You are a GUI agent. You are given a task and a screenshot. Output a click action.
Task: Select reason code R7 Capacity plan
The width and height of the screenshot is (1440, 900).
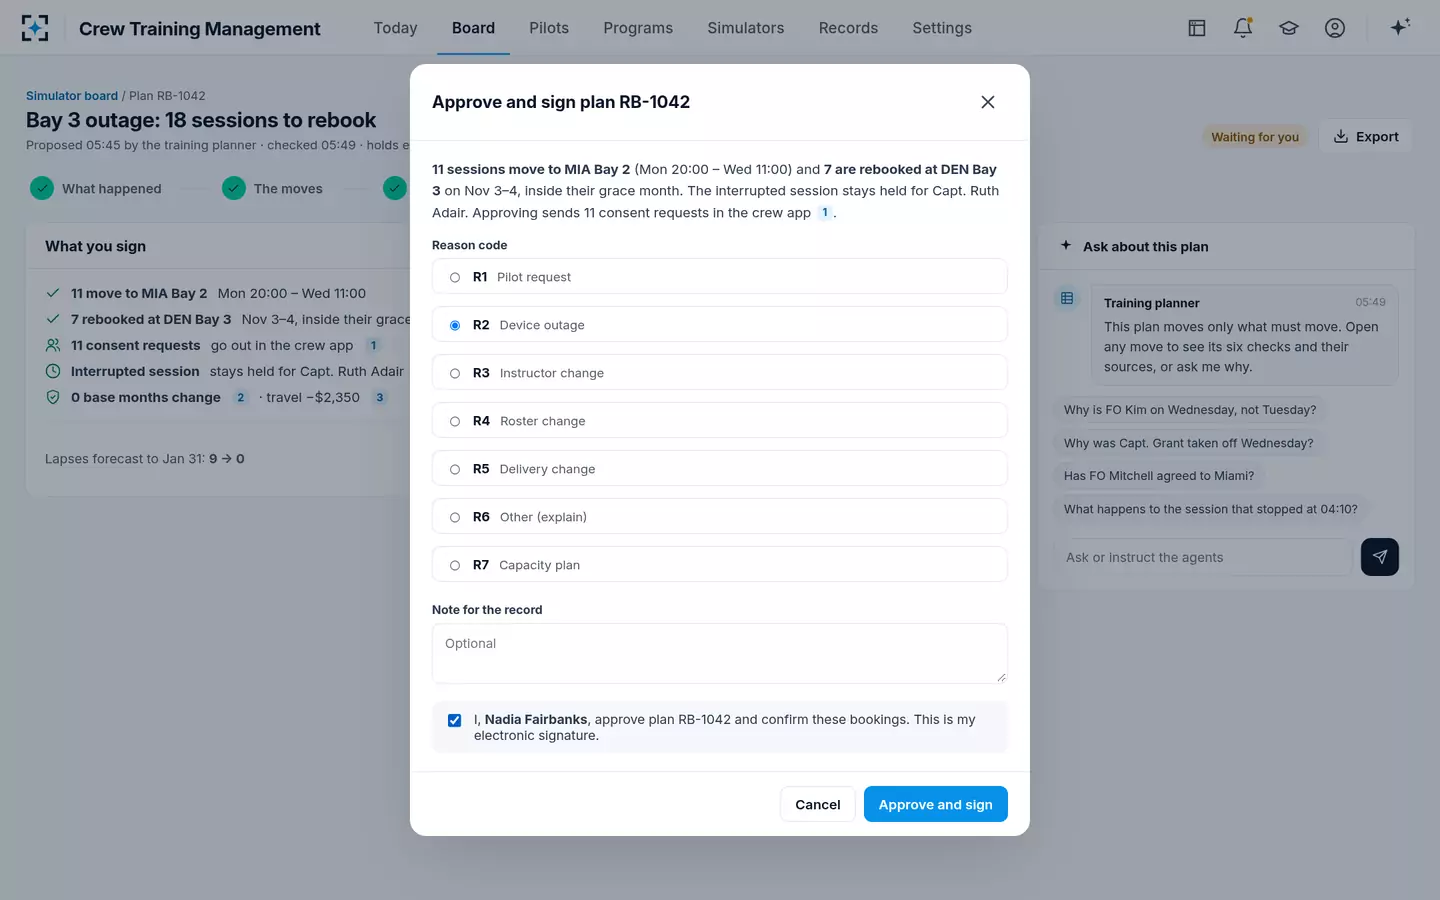pyautogui.click(x=720, y=565)
